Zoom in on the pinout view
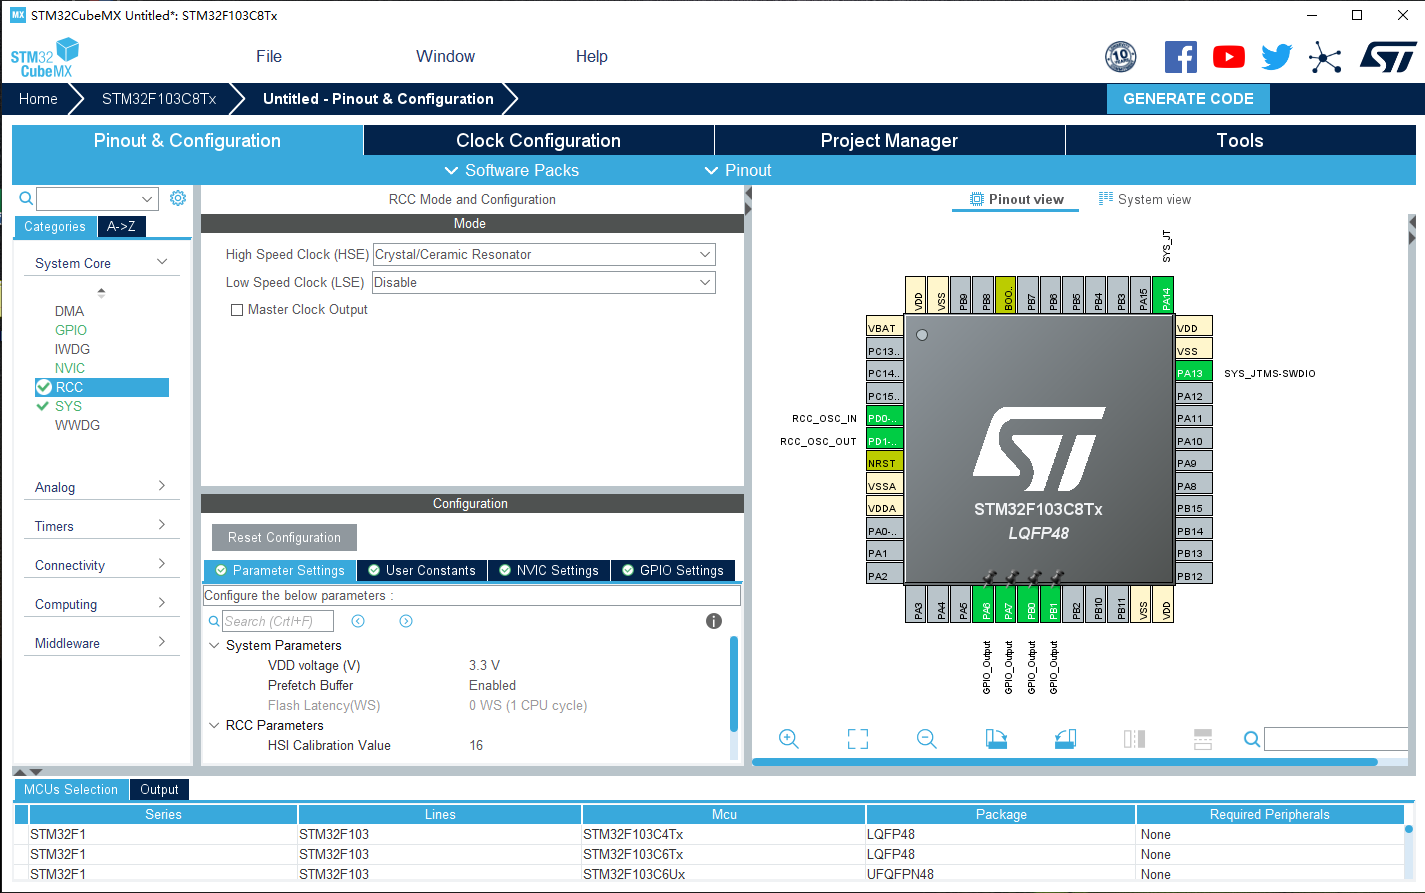This screenshot has width=1425, height=893. (789, 739)
